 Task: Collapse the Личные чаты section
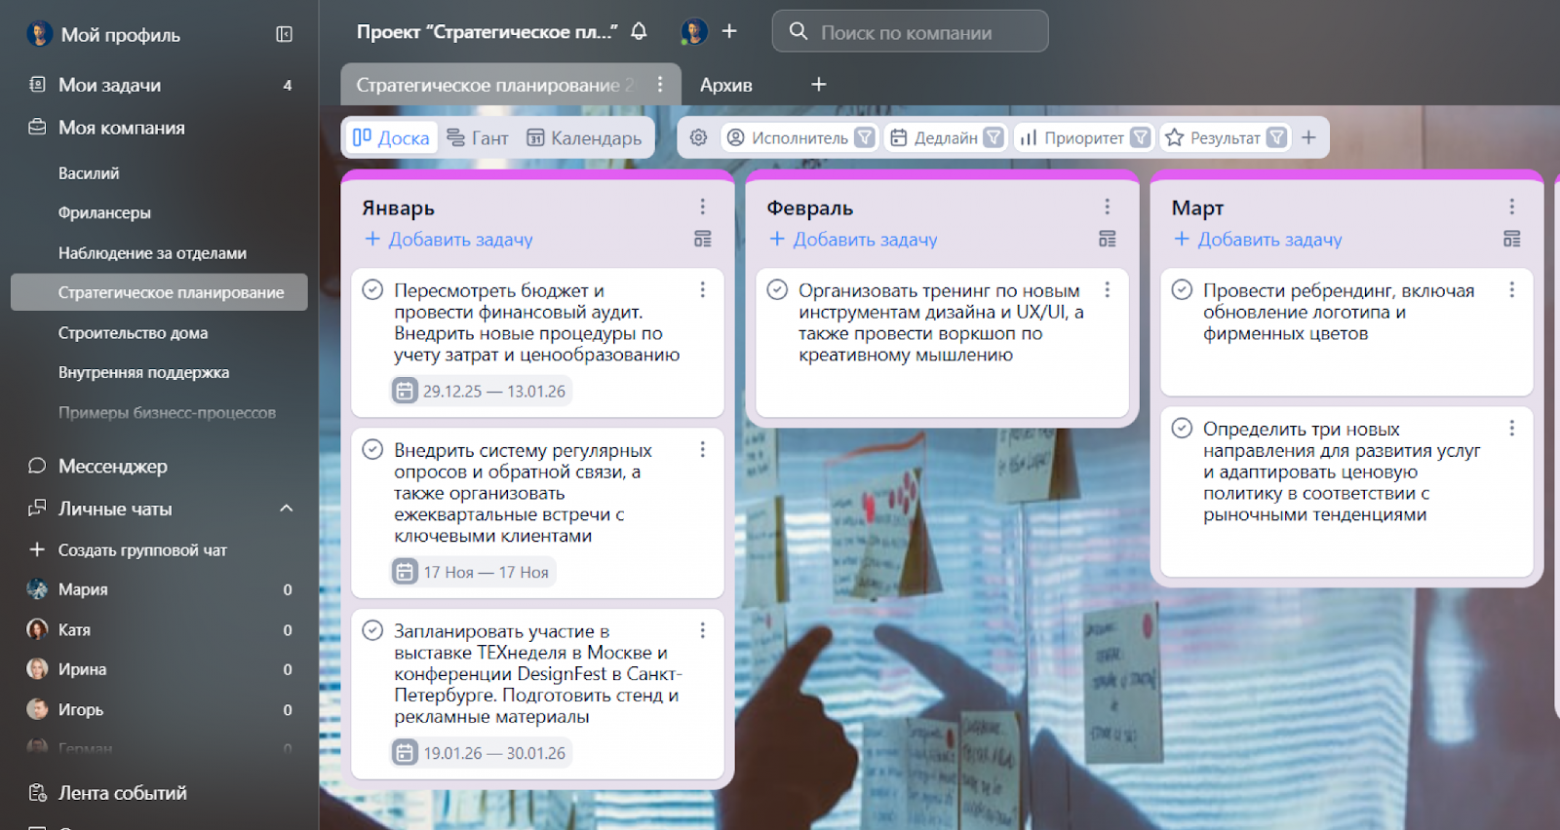tap(286, 509)
